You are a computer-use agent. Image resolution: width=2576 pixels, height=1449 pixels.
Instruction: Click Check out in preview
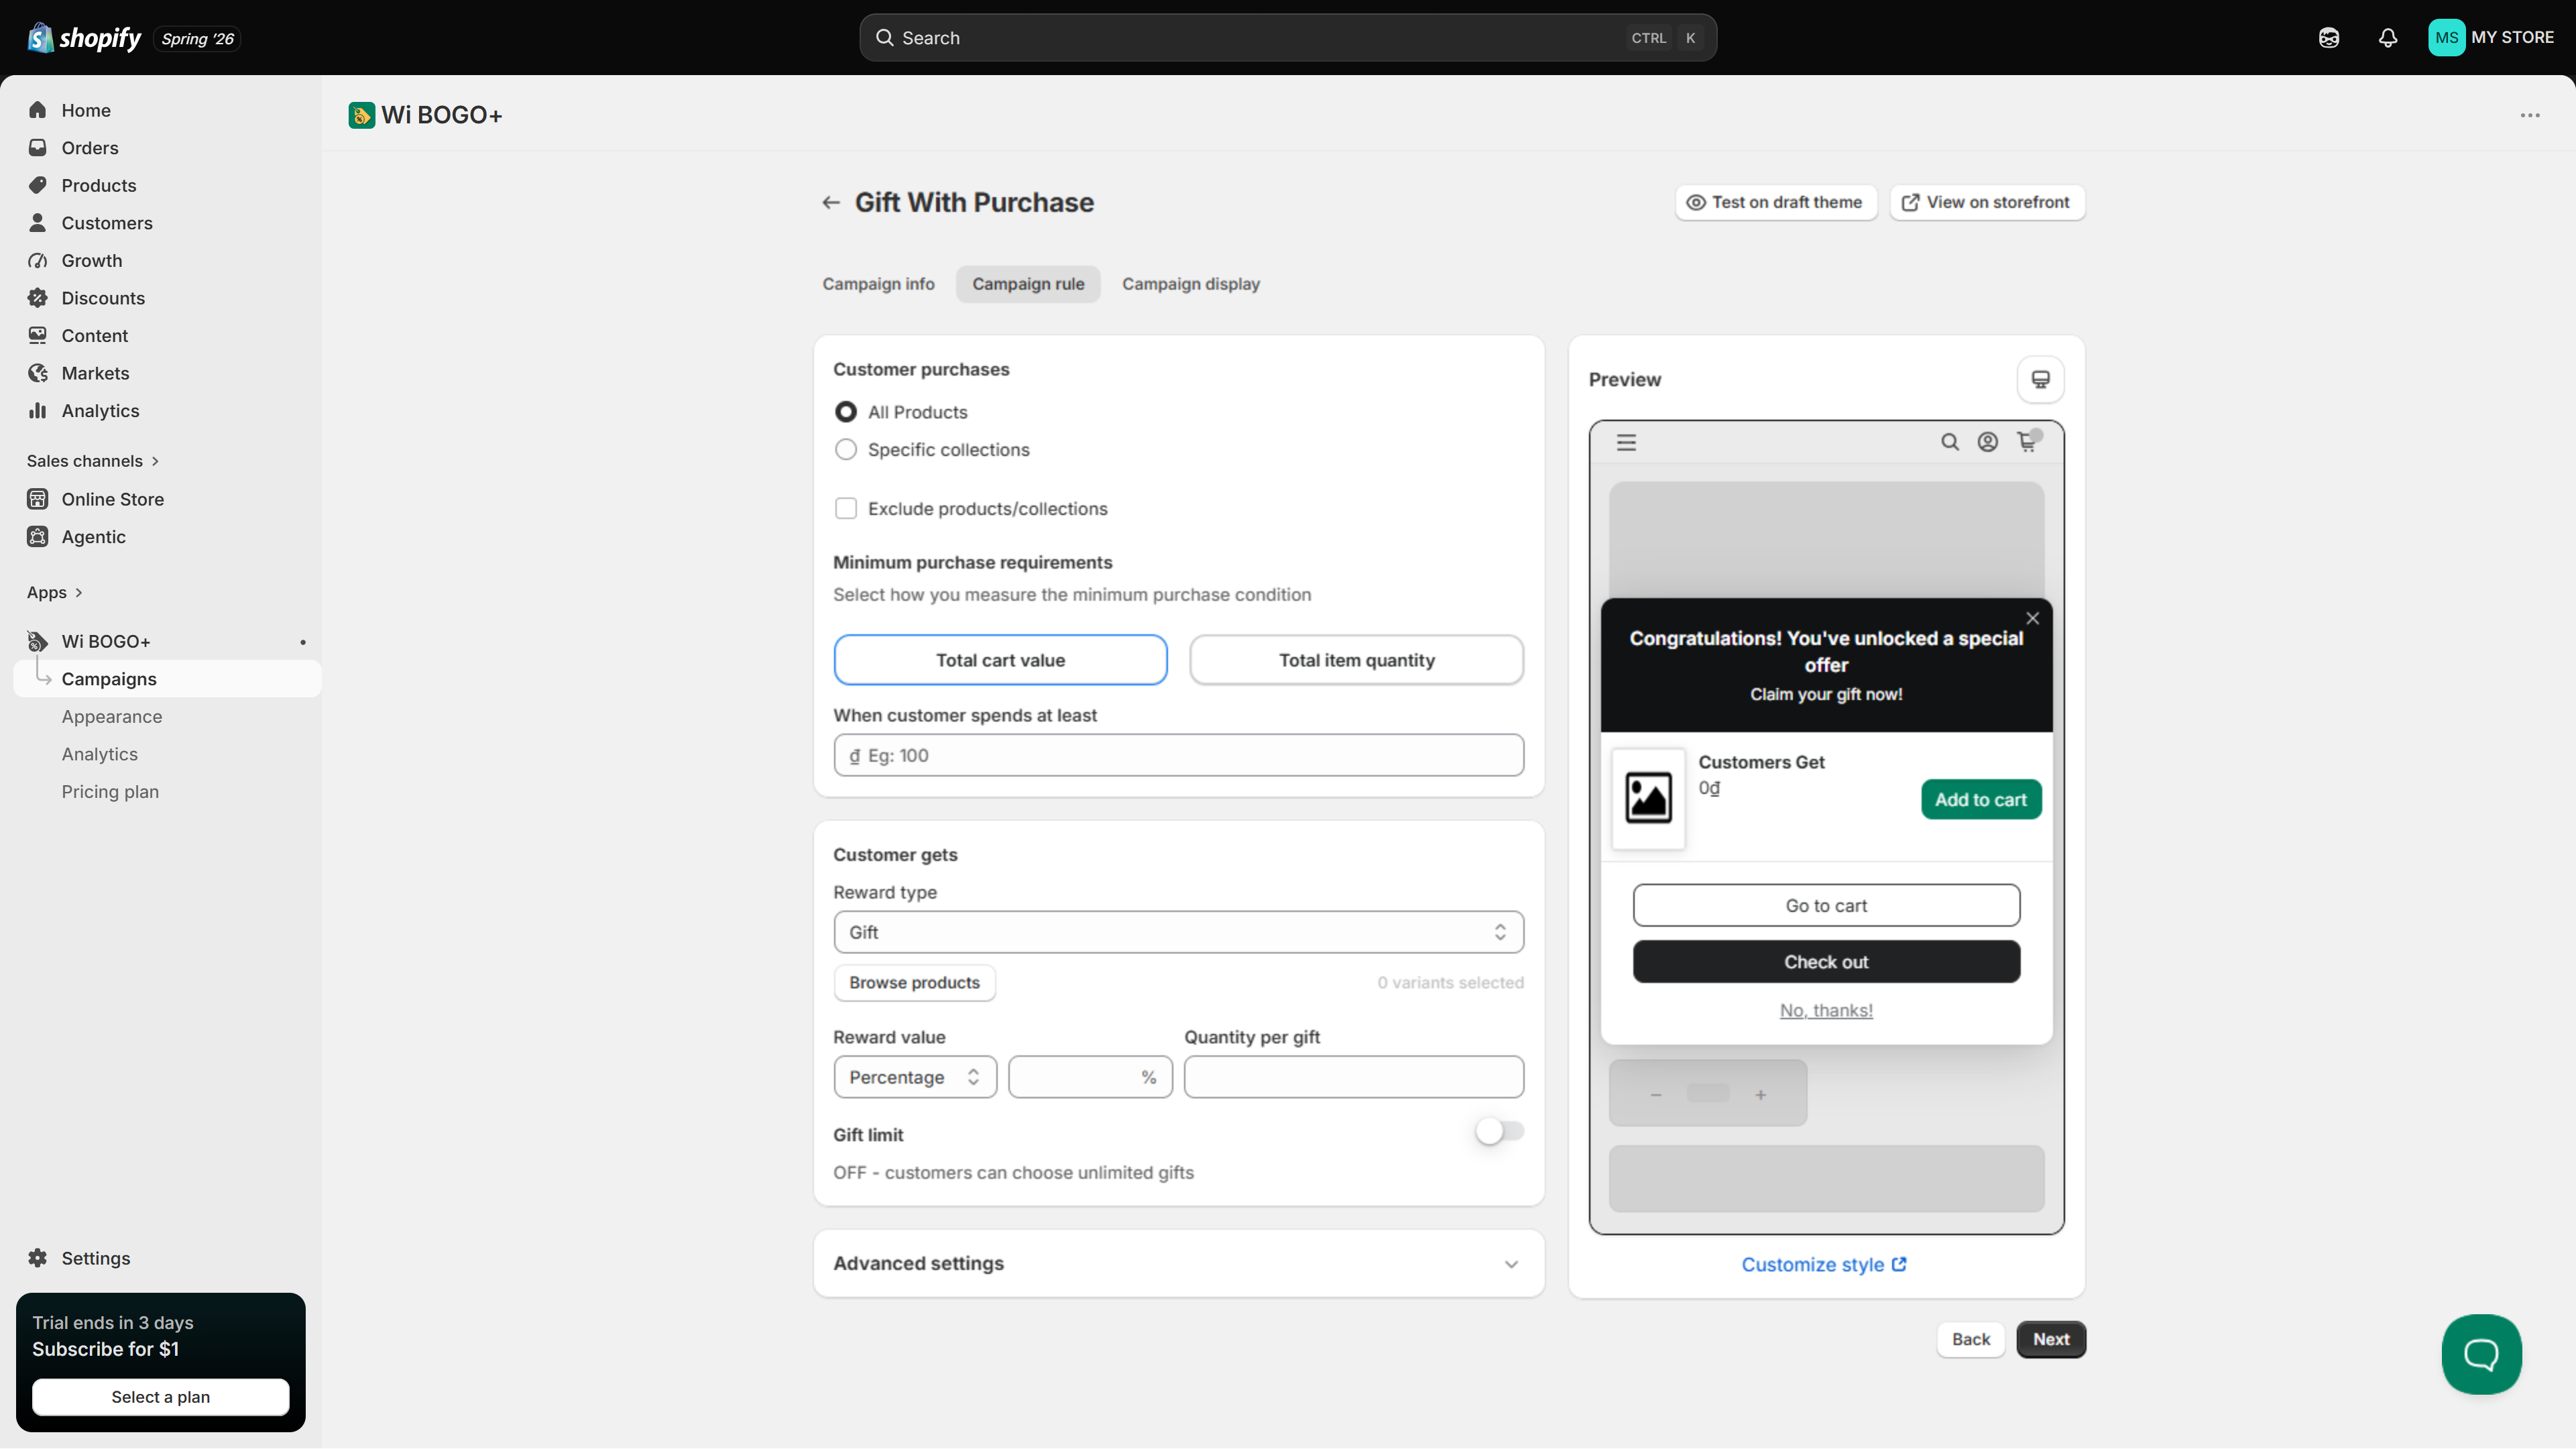coord(1826,962)
